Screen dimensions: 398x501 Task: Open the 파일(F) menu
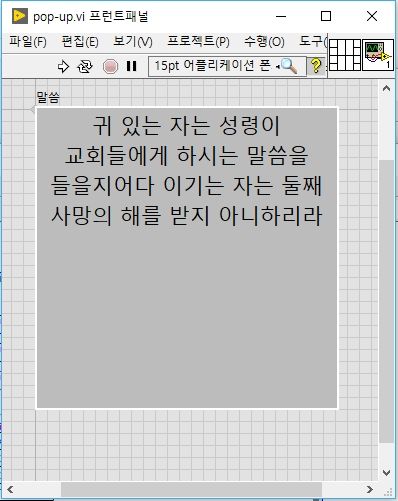point(28,42)
